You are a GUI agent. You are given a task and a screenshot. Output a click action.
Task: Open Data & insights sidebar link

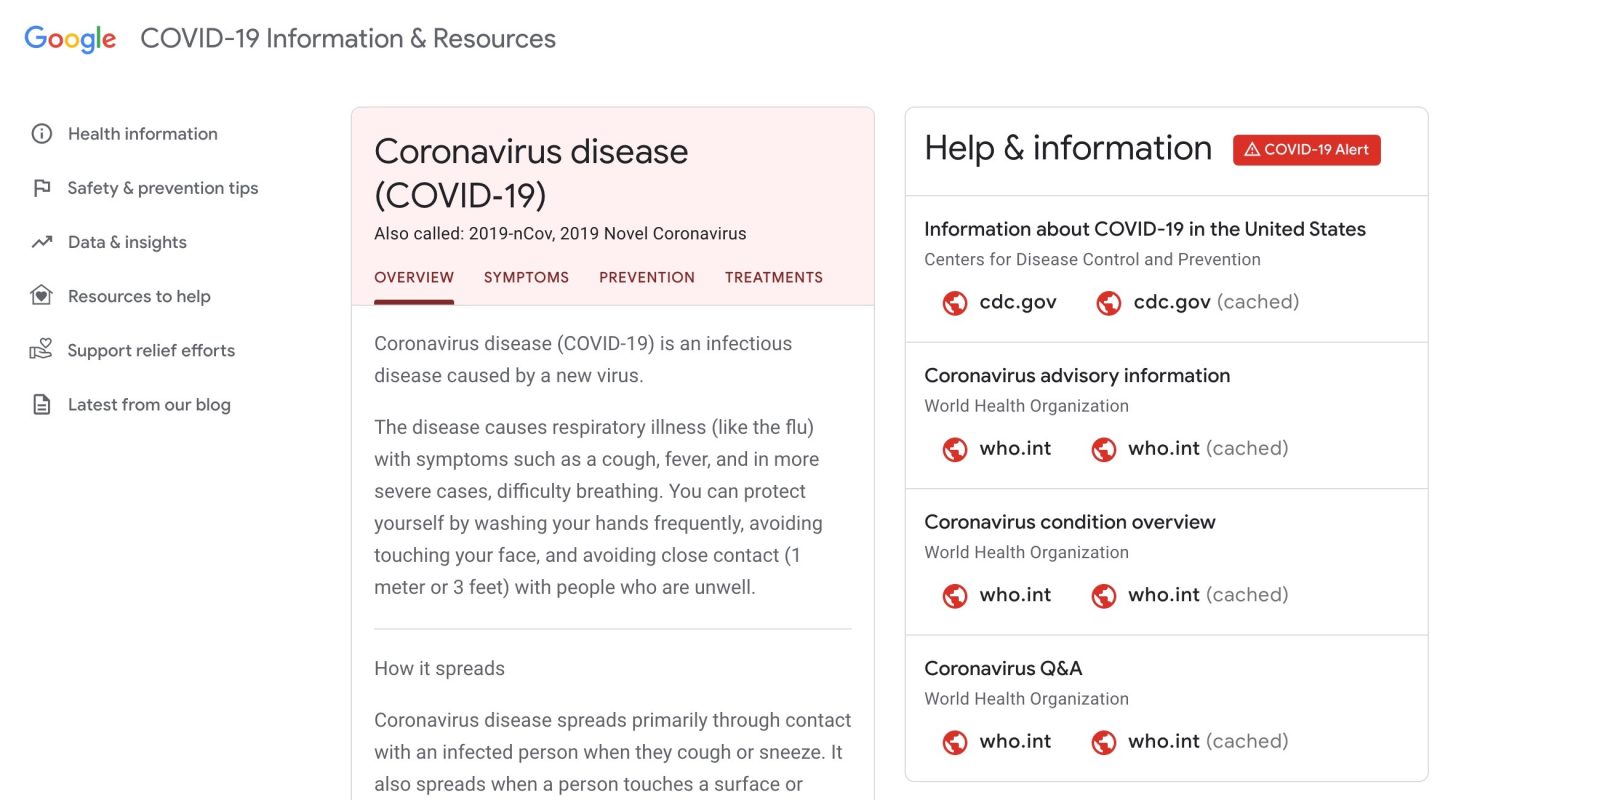pos(127,242)
